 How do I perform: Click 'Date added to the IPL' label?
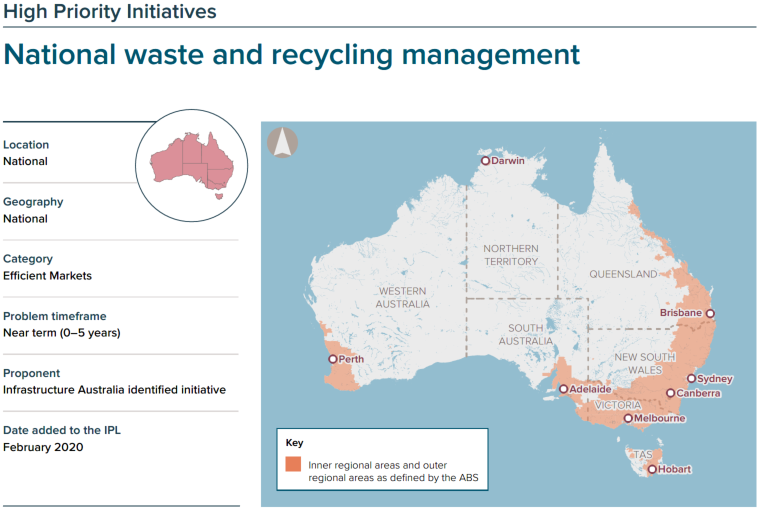[x=62, y=430]
